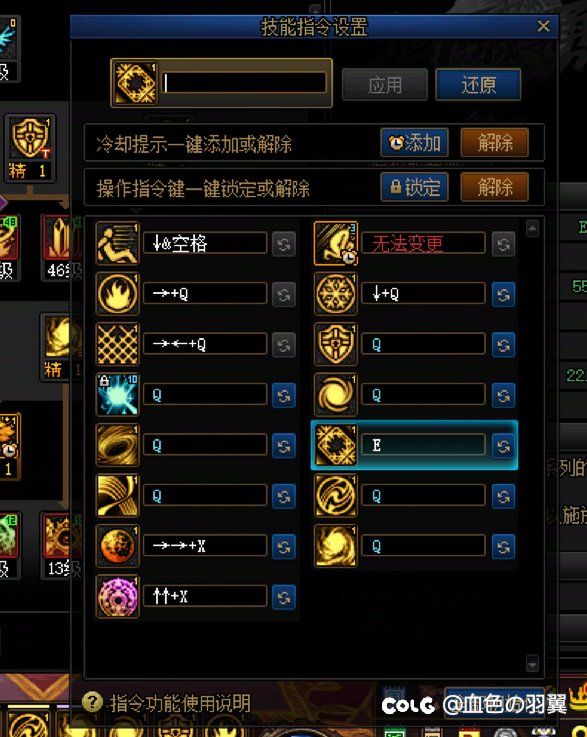Click the 添加 cooldown alert button
This screenshot has width=587, height=737.
tap(414, 142)
